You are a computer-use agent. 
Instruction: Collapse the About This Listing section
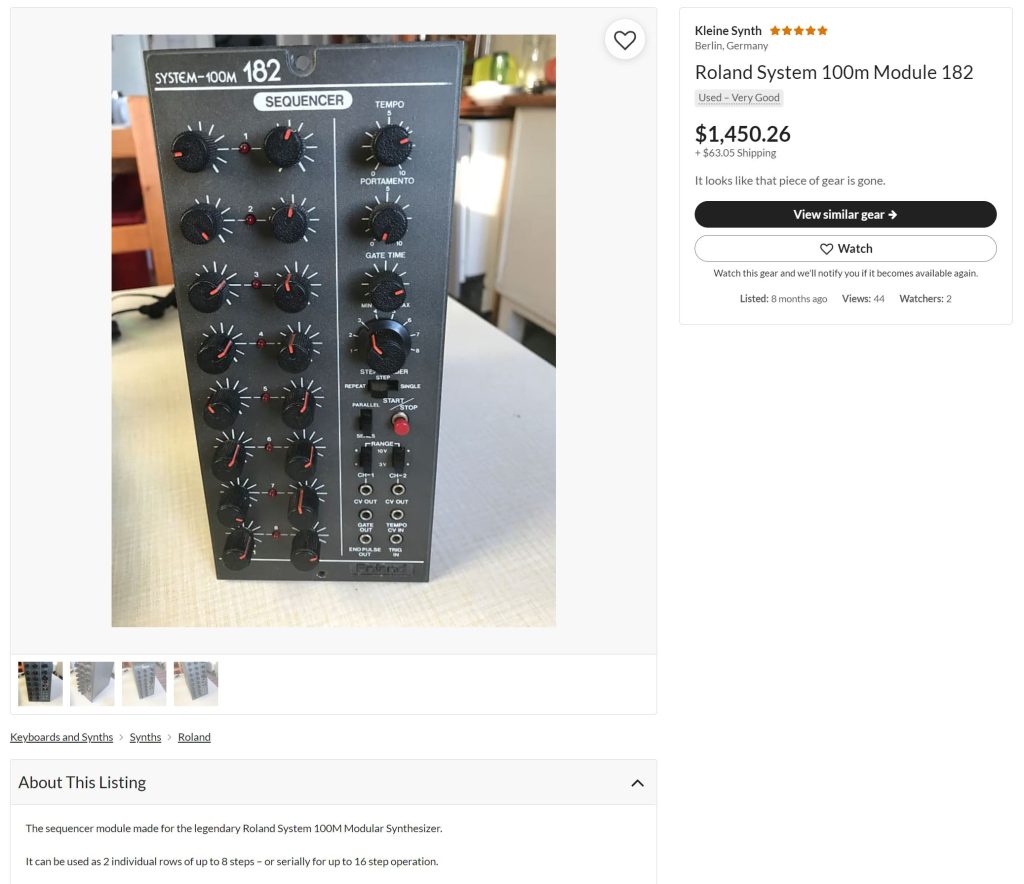(637, 783)
